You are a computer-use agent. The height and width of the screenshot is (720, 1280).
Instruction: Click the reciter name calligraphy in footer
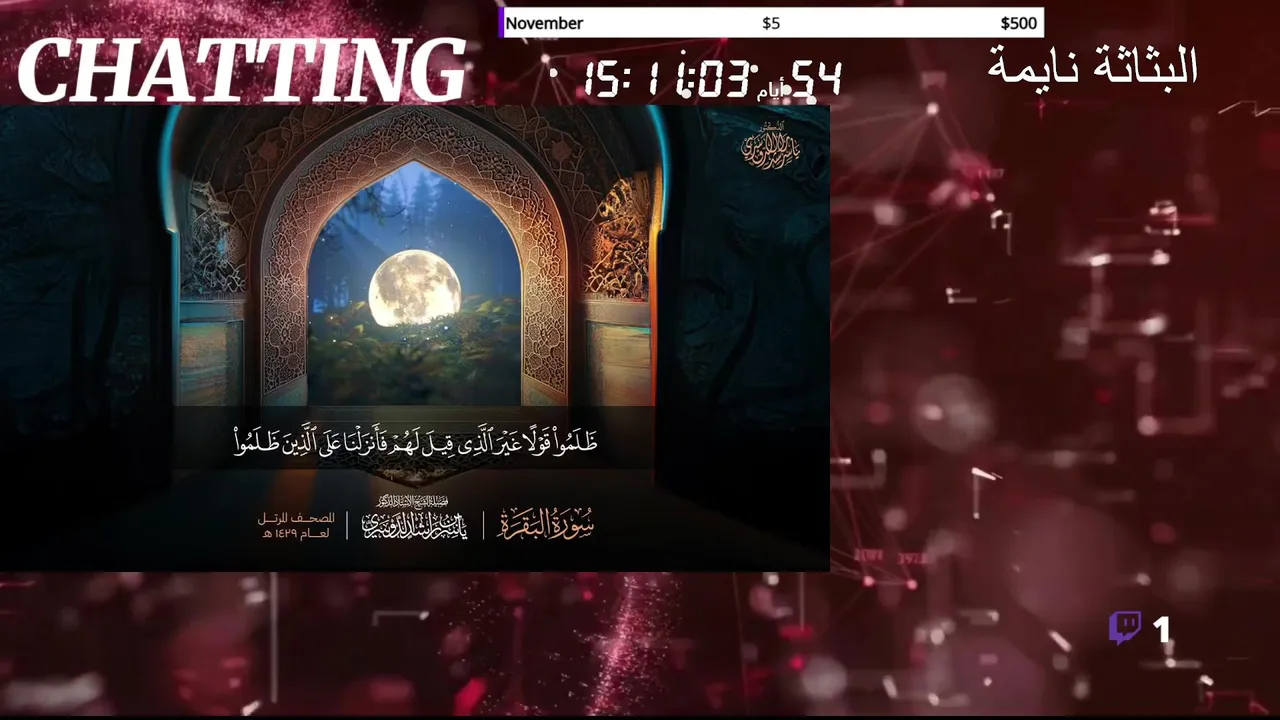[415, 519]
